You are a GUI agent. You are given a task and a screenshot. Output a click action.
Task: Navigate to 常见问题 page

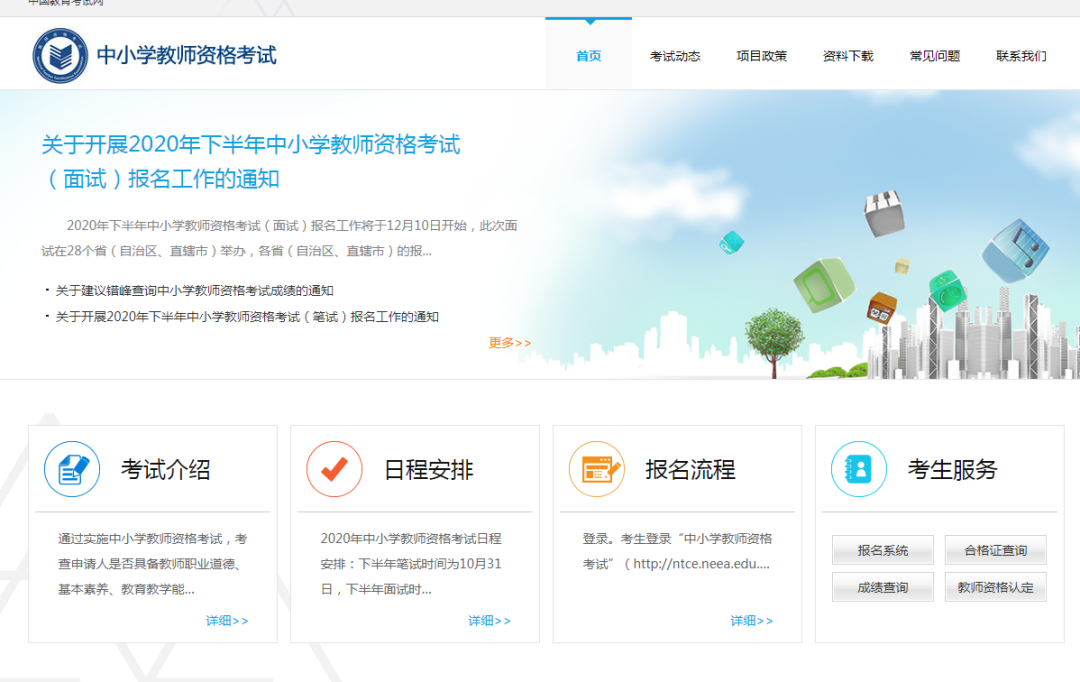point(934,56)
